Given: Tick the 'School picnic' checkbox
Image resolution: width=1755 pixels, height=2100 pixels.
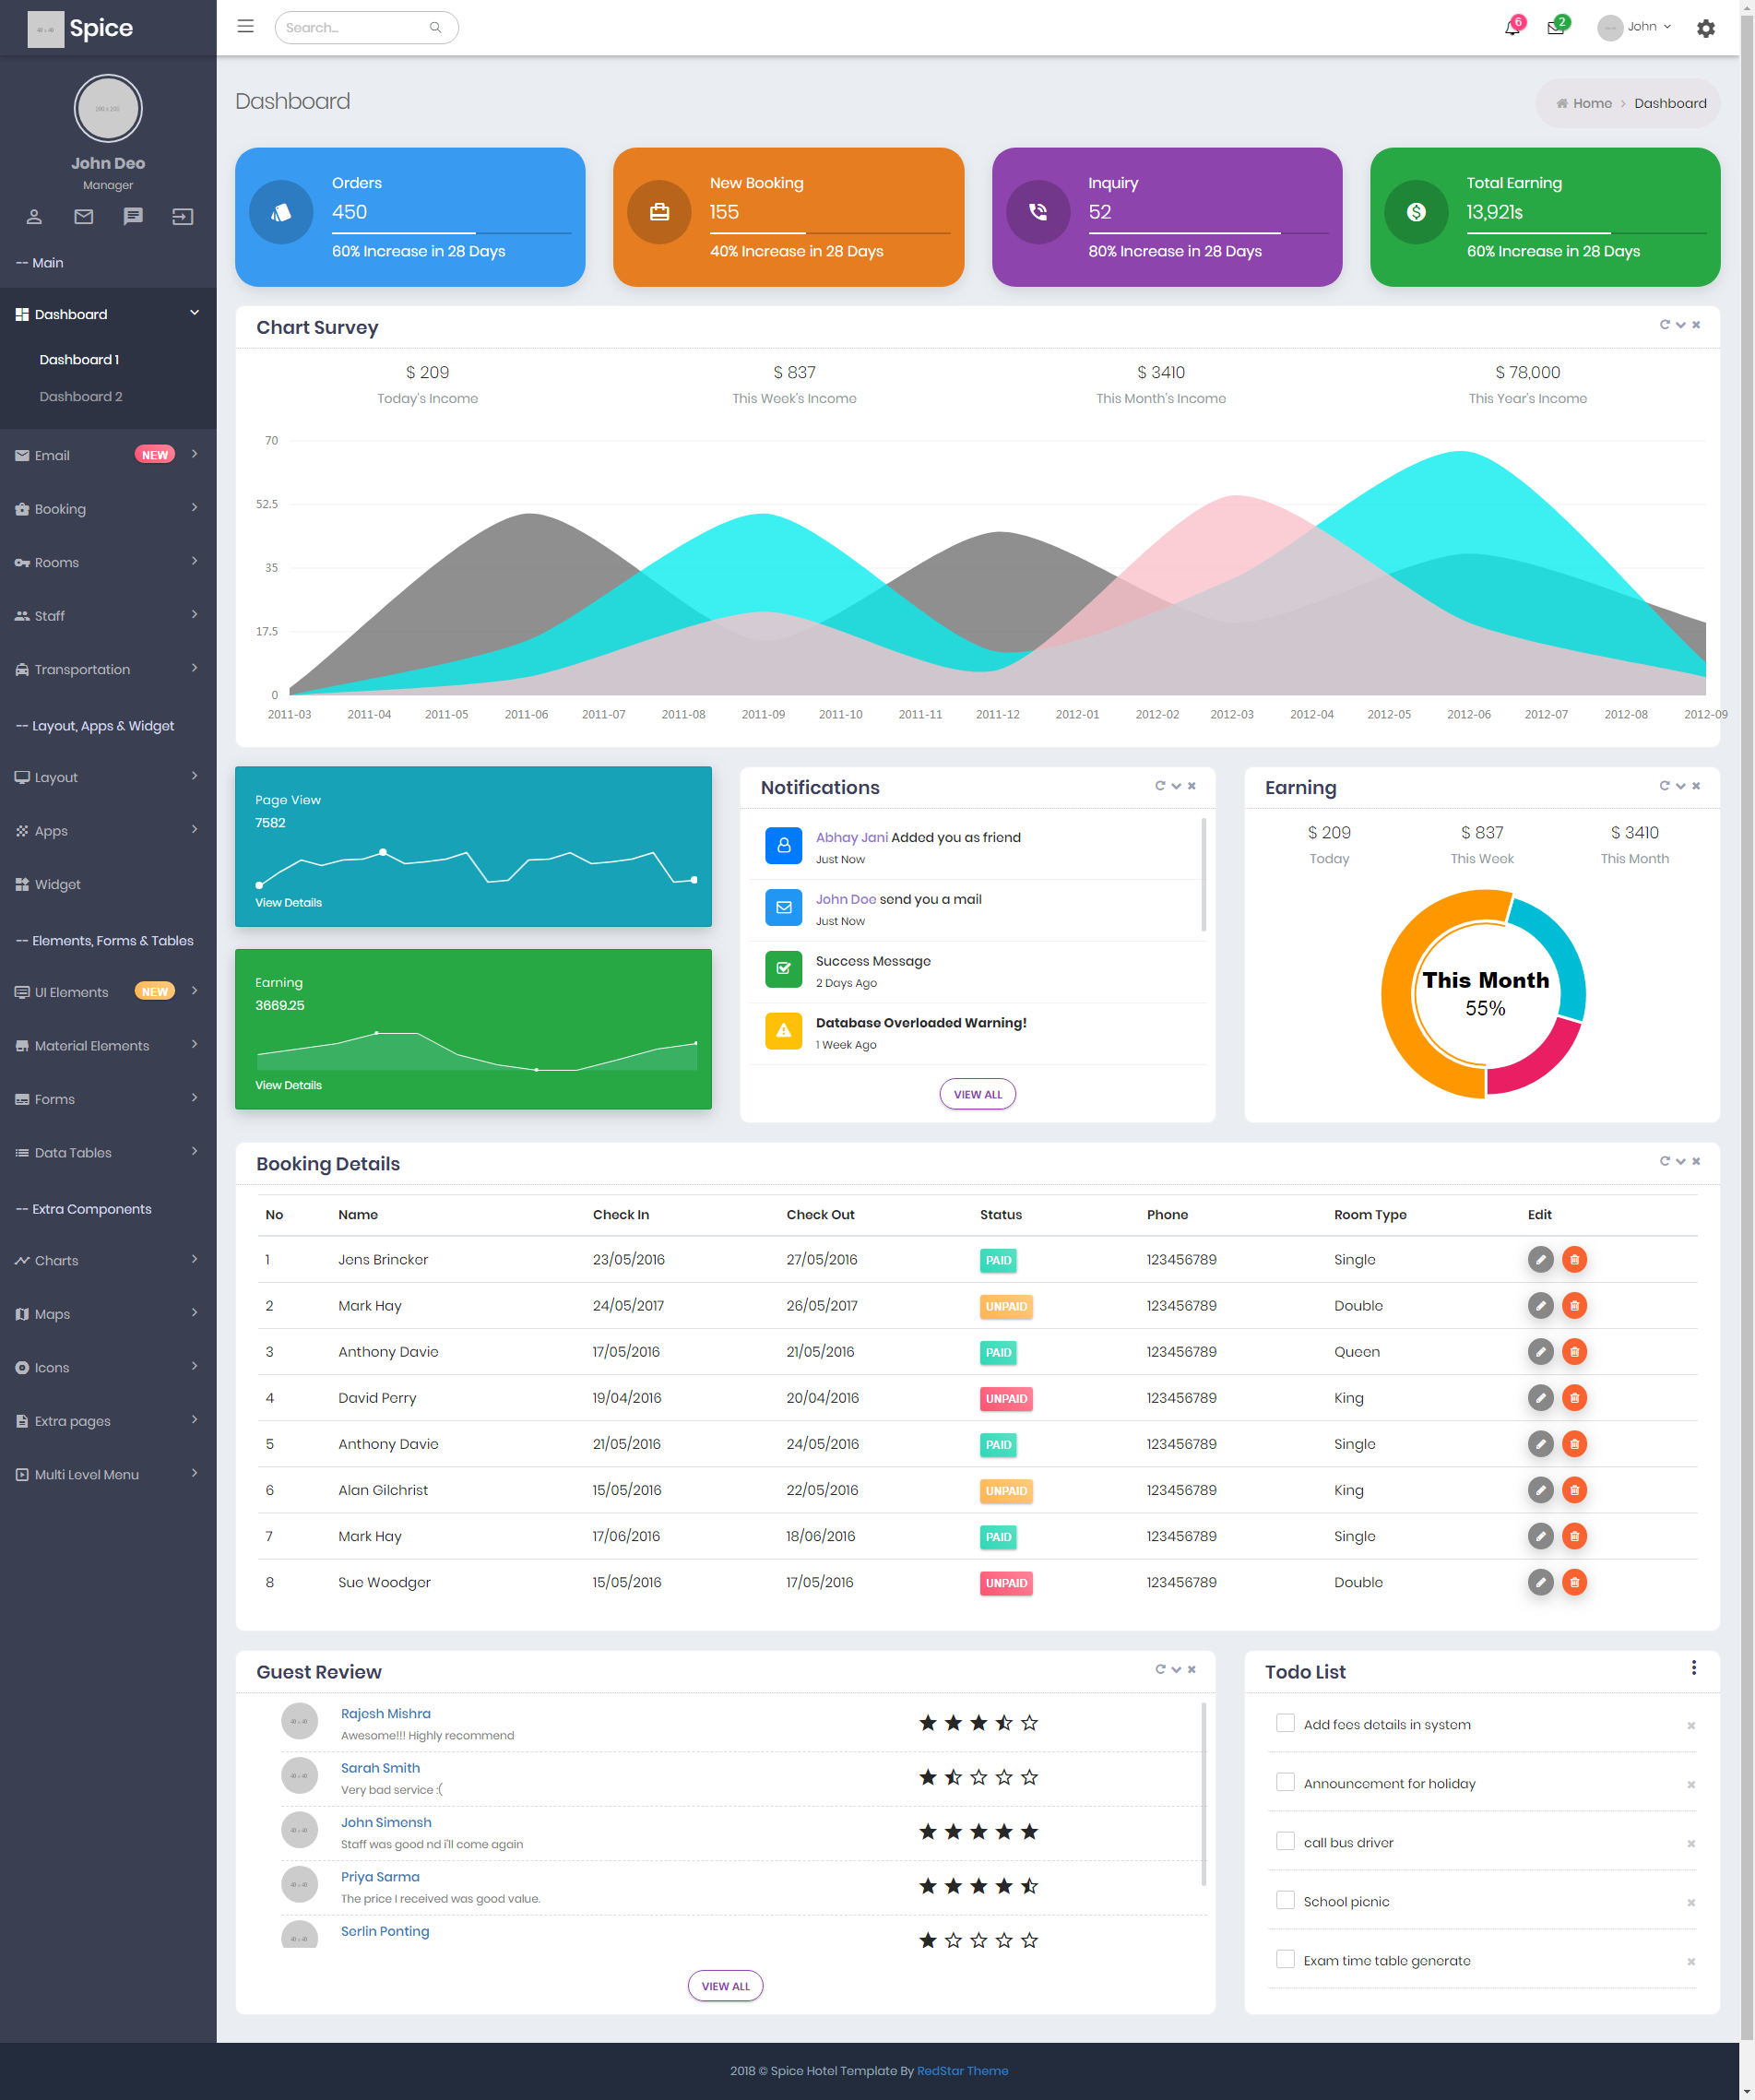Looking at the screenshot, I should click(x=1285, y=1900).
